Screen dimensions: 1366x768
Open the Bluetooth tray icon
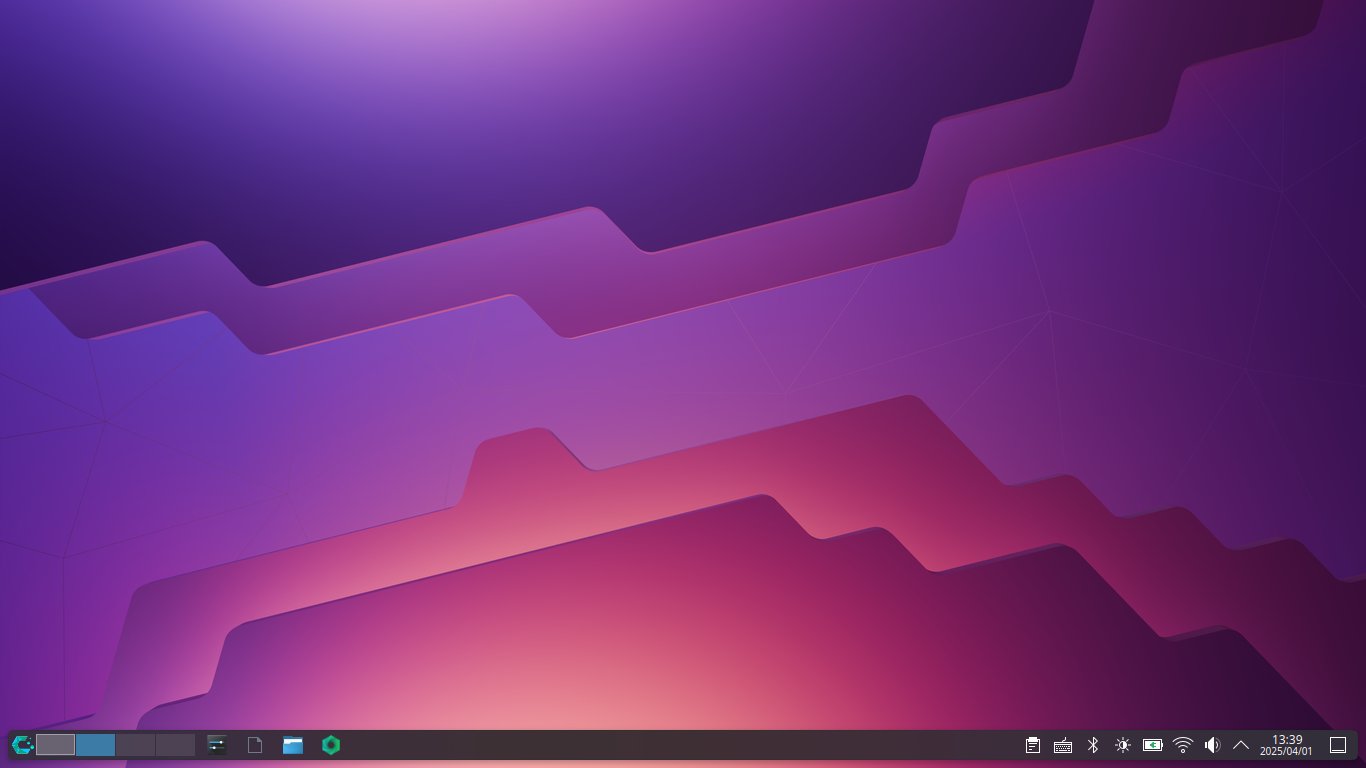tap(1093, 745)
